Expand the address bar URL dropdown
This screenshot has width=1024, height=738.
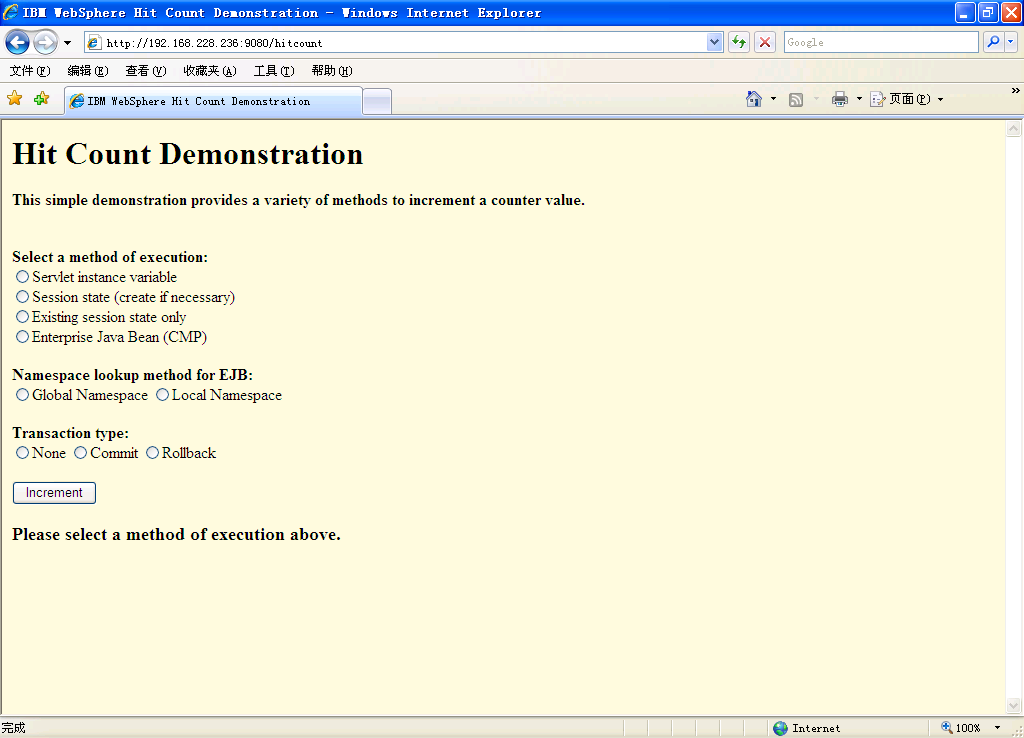(x=714, y=42)
